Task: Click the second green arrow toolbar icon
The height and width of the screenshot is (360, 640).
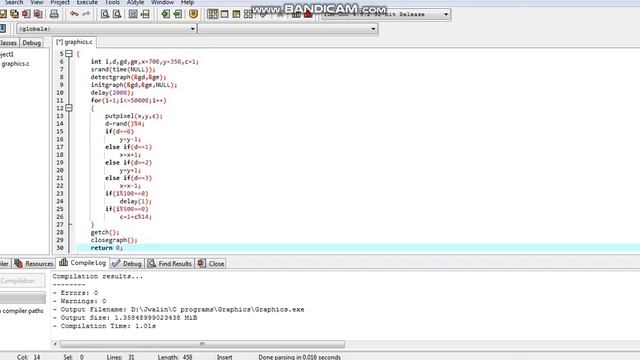Action: click(x=178, y=14)
